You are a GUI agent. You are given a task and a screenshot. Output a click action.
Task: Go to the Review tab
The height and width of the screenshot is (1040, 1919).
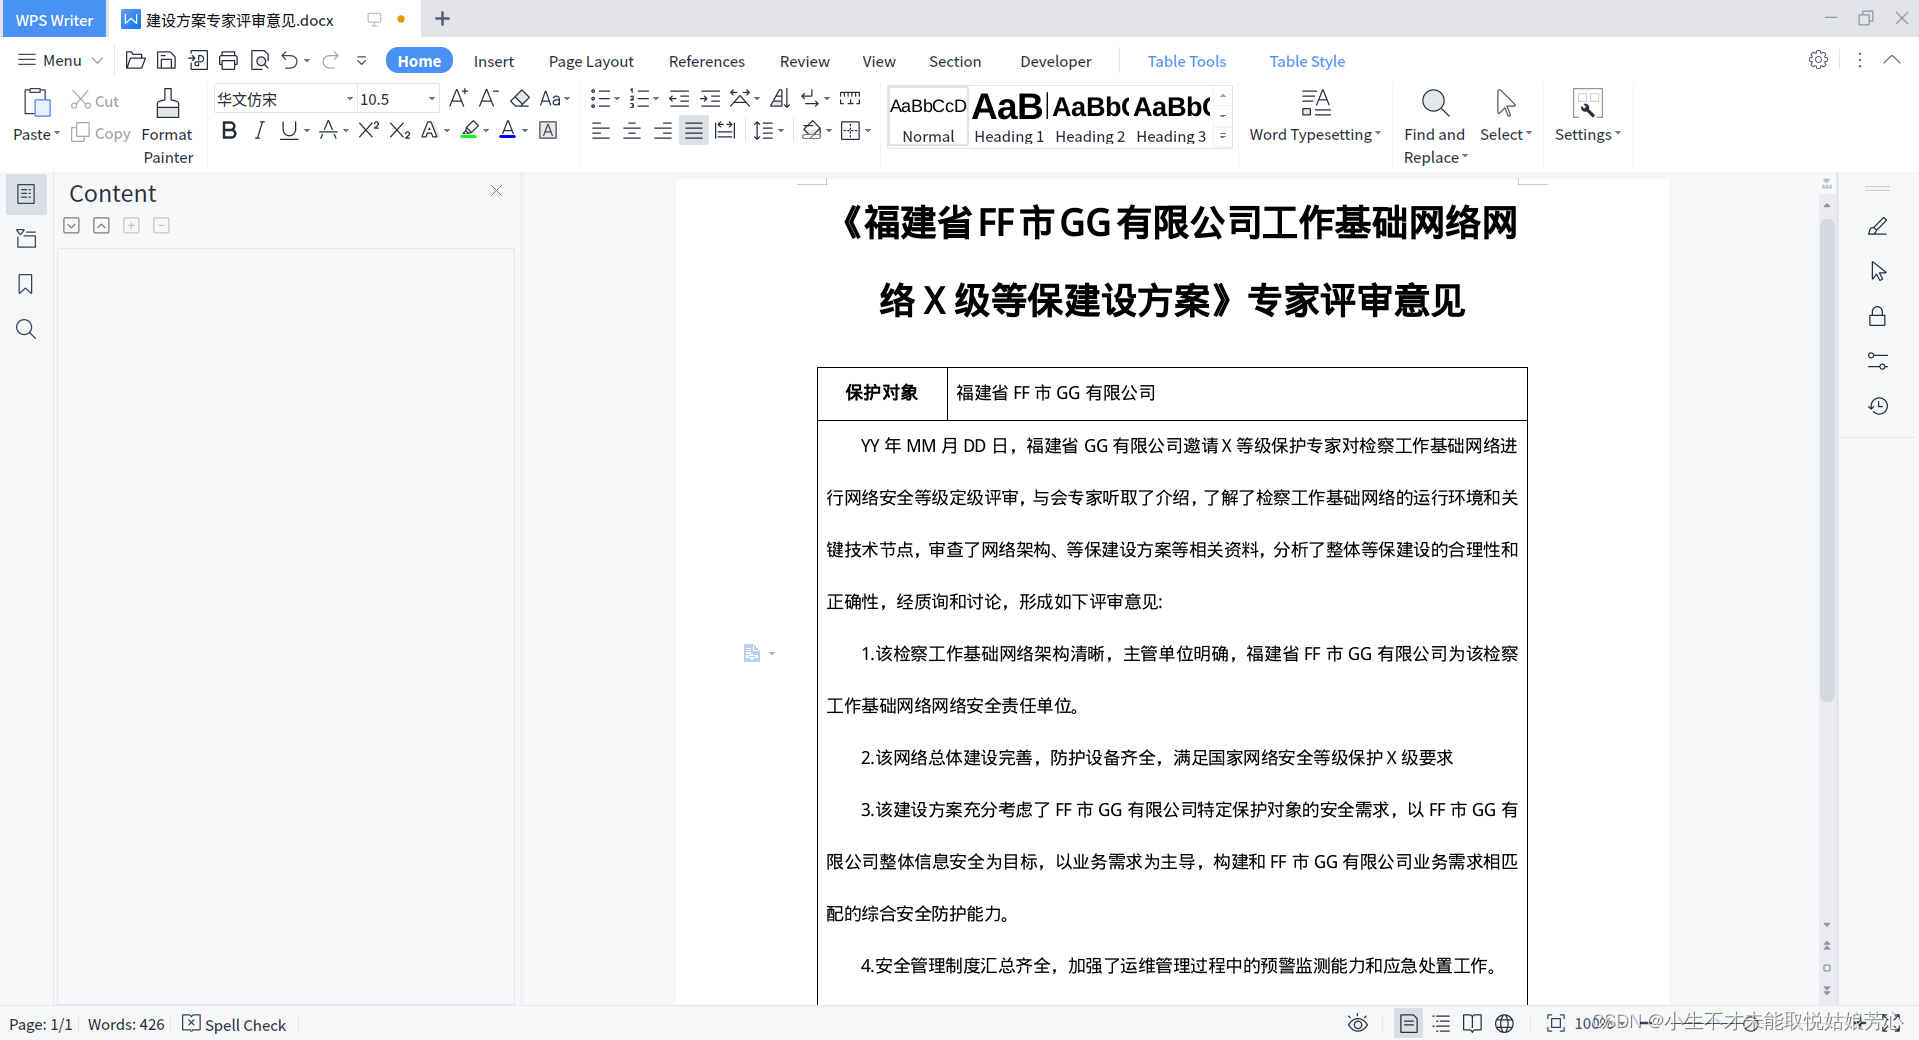pos(805,61)
